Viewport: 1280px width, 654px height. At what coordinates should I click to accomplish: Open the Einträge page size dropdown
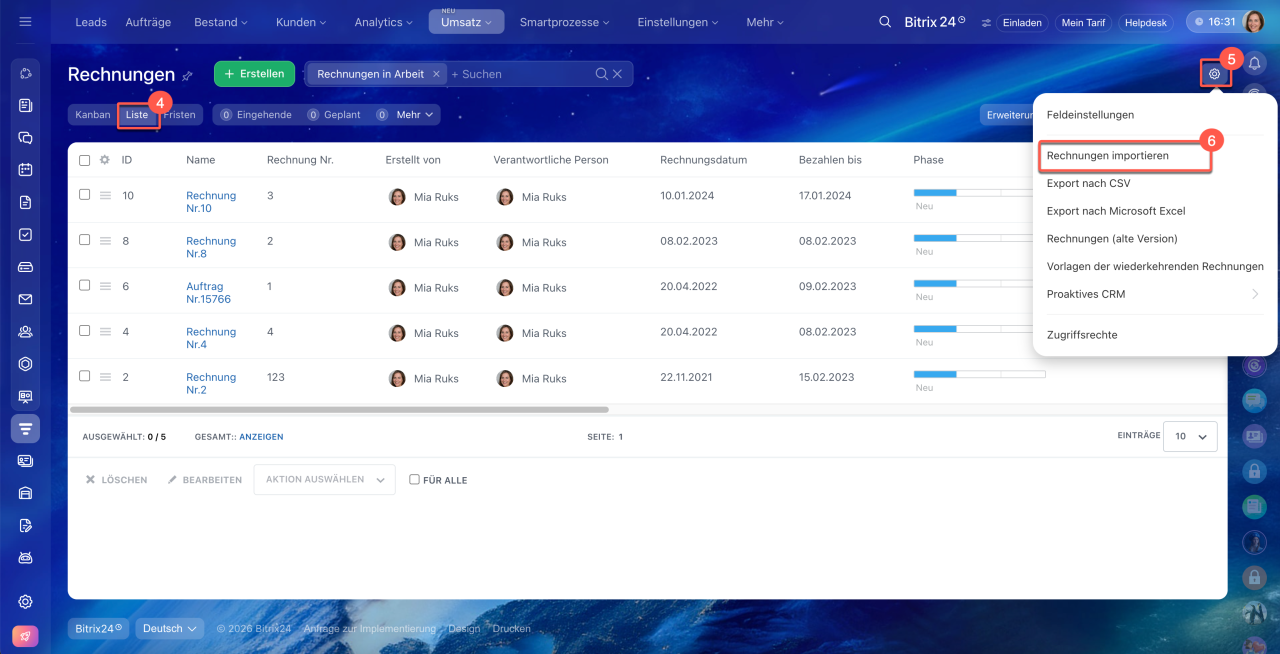coord(1190,436)
